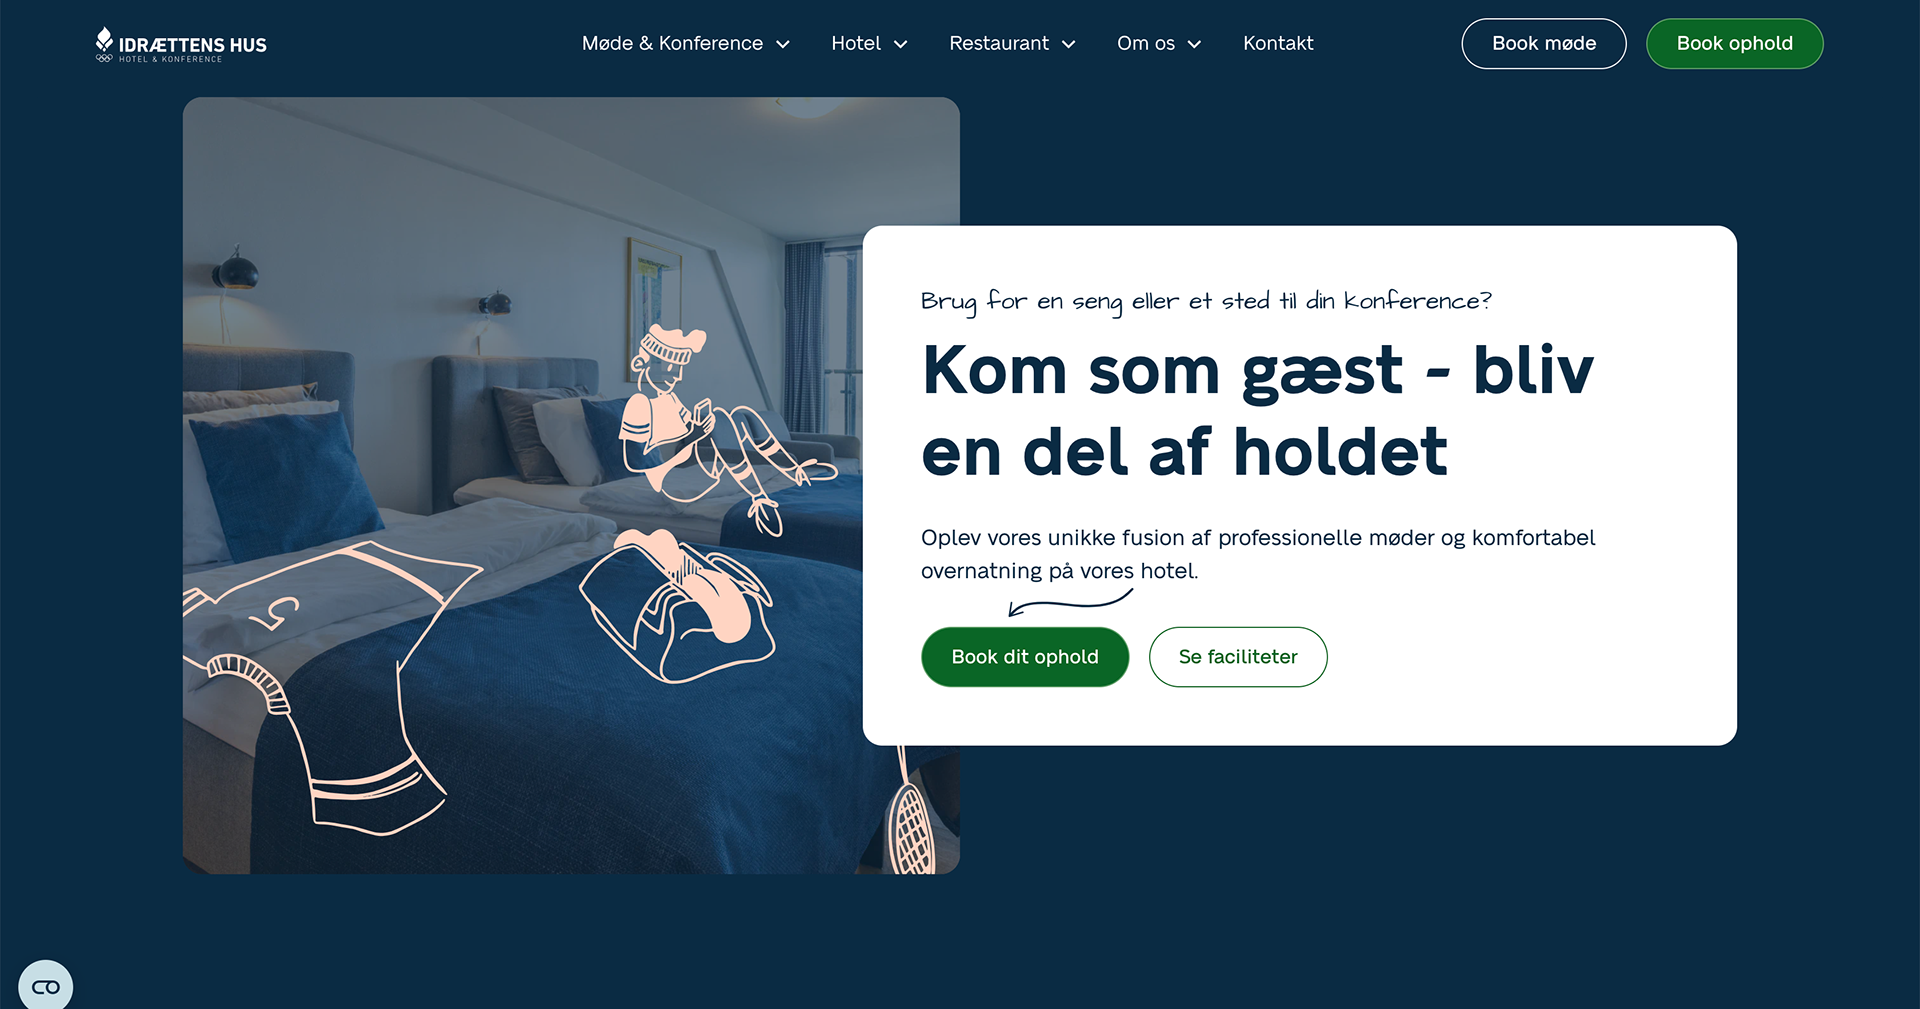Screen dimensions: 1920x1009
Task: Open the cookie consent icon
Action: [46, 986]
